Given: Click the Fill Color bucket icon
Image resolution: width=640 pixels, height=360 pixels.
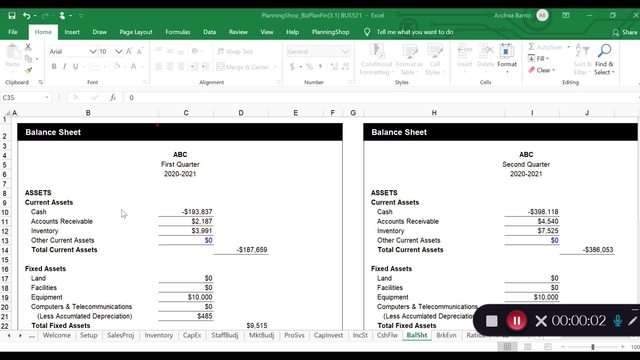Looking at the screenshot, I should [x=117, y=67].
